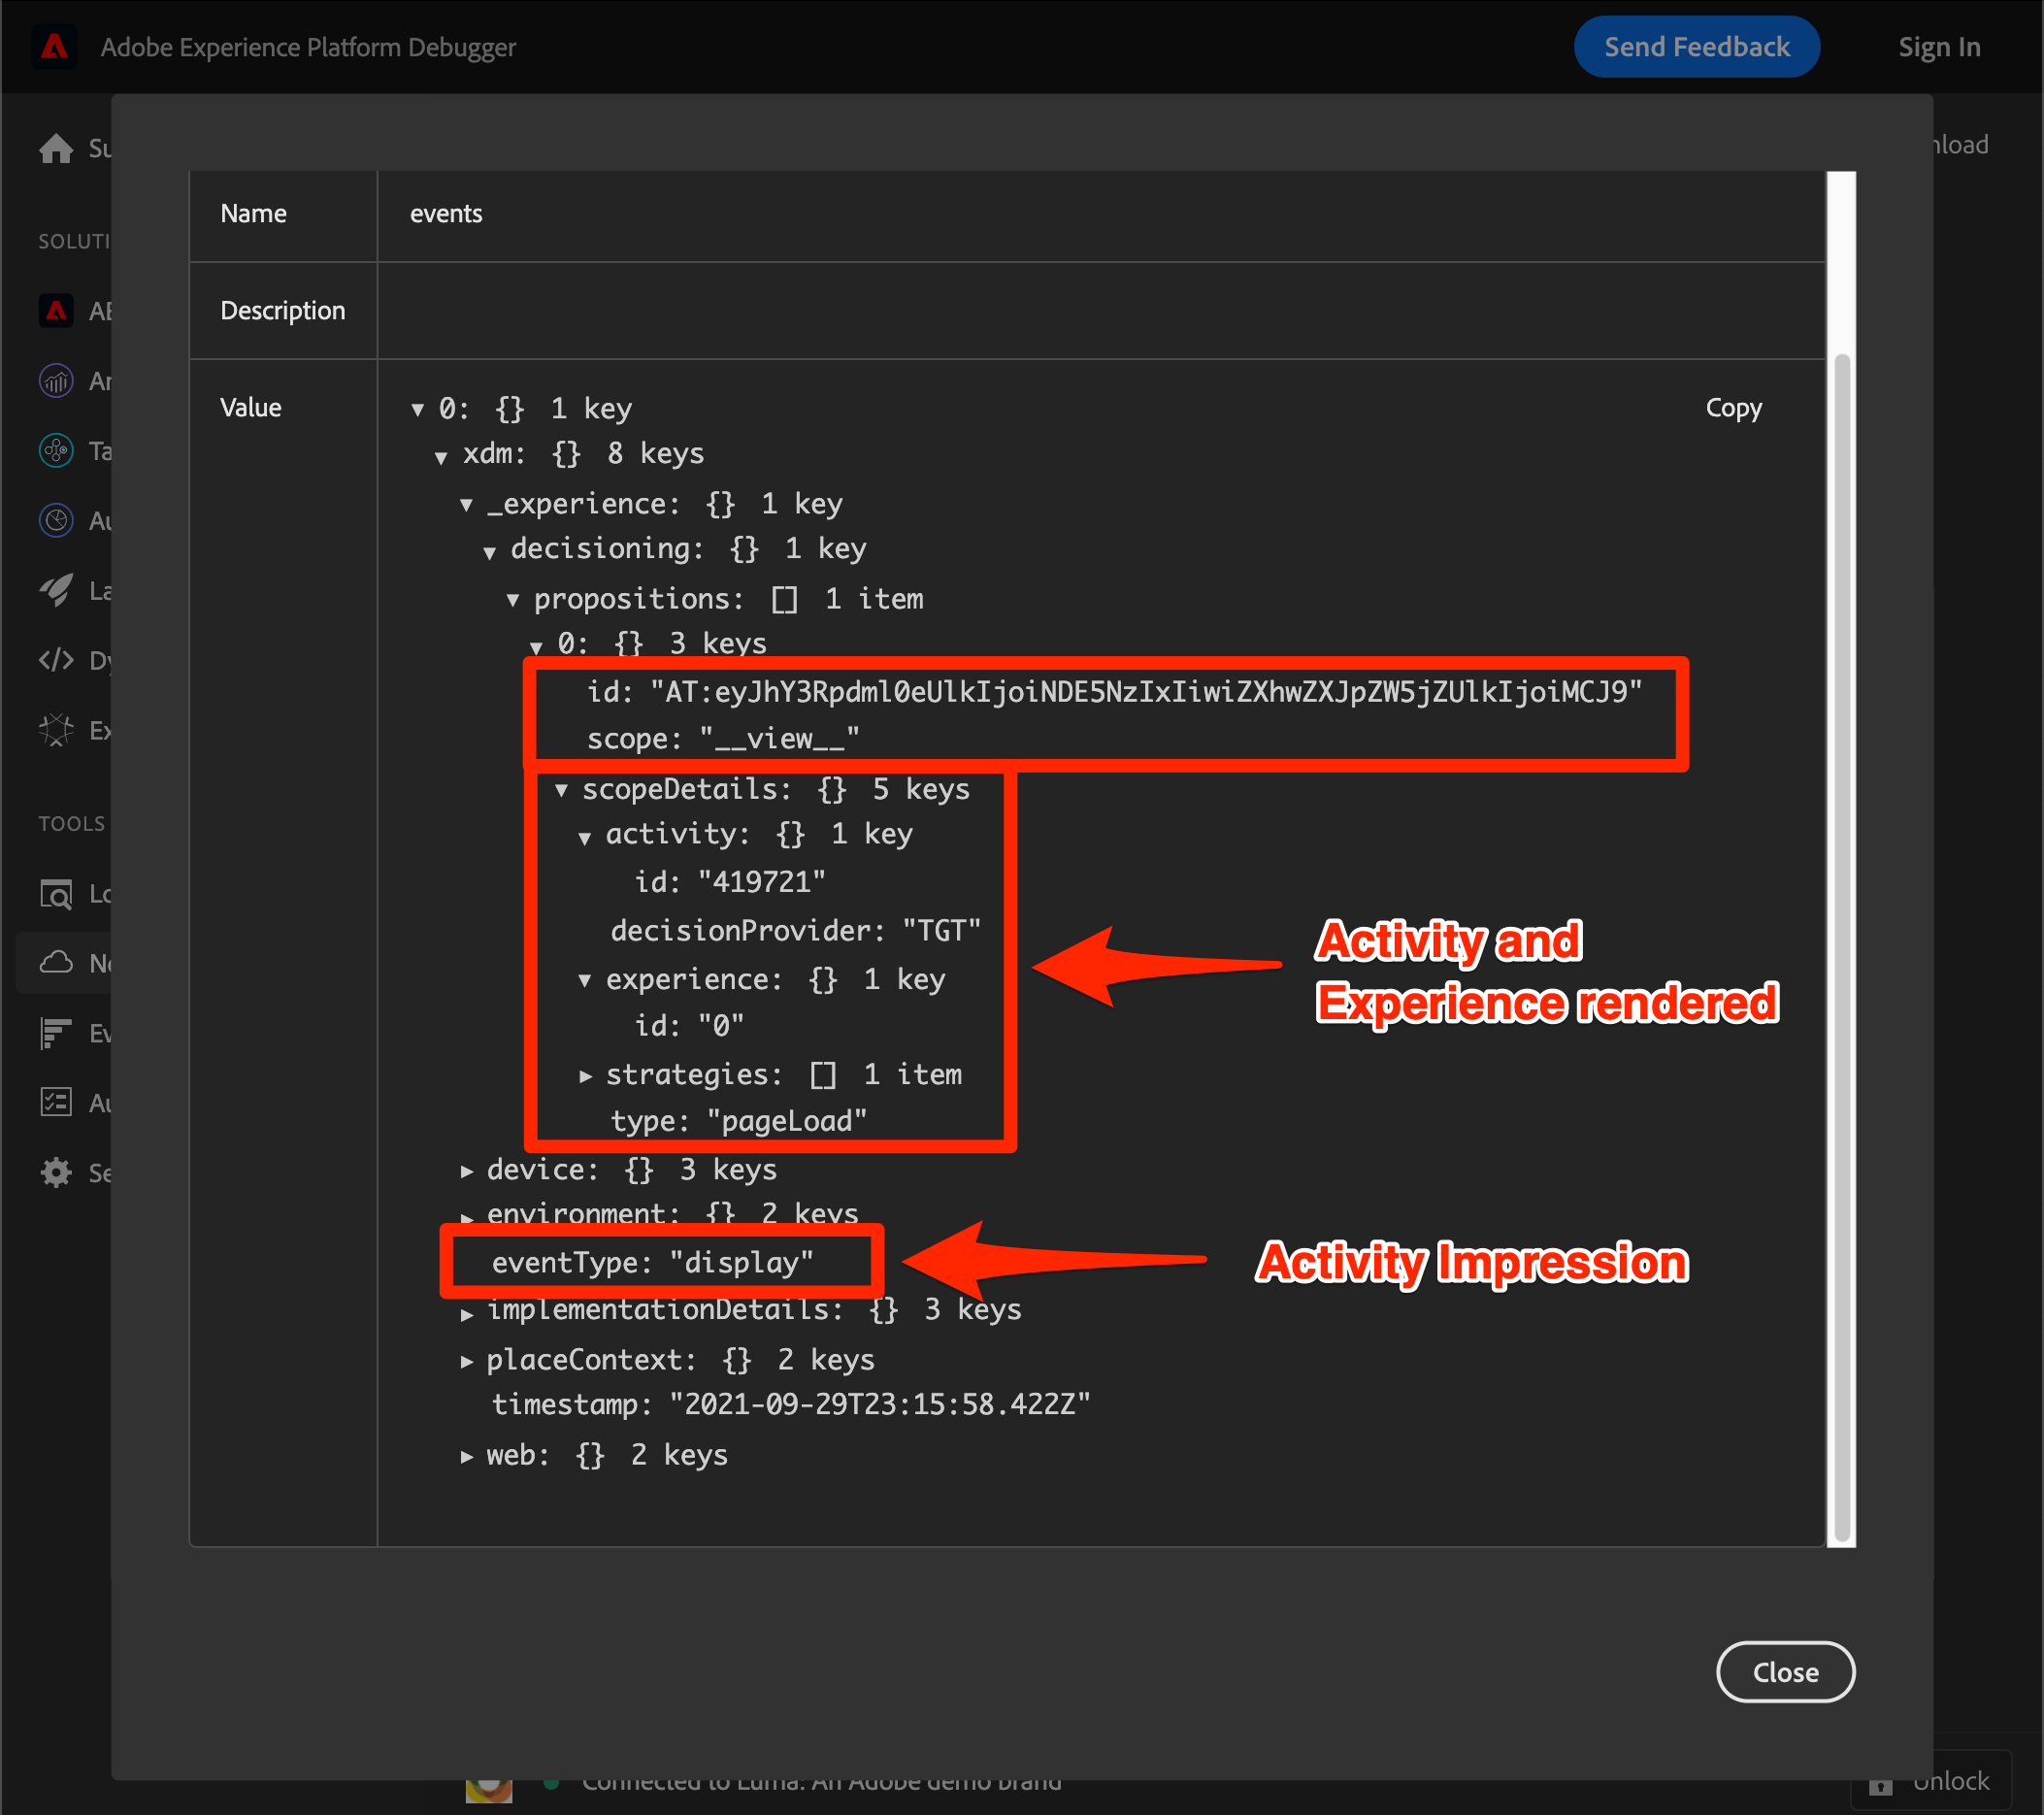Click the Send Feedback button
2044x1815 pixels.
pyautogui.click(x=1696, y=47)
